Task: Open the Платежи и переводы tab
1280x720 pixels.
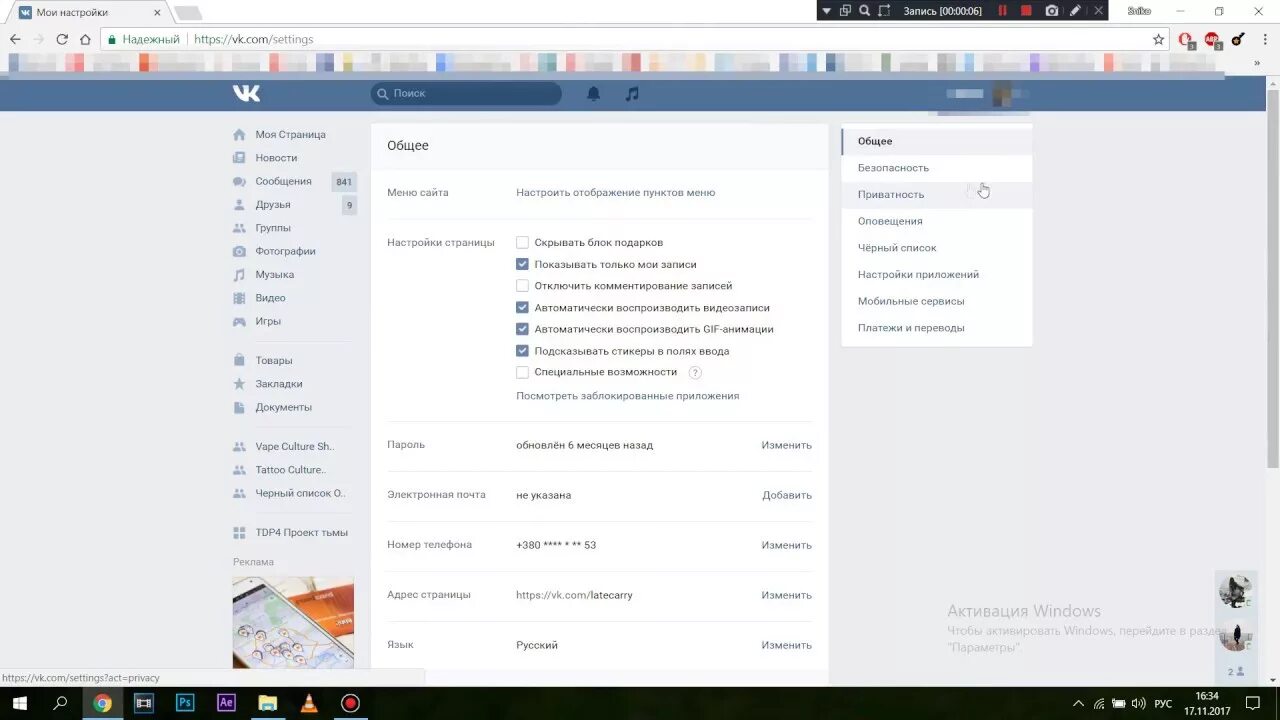Action: click(x=937, y=328)
